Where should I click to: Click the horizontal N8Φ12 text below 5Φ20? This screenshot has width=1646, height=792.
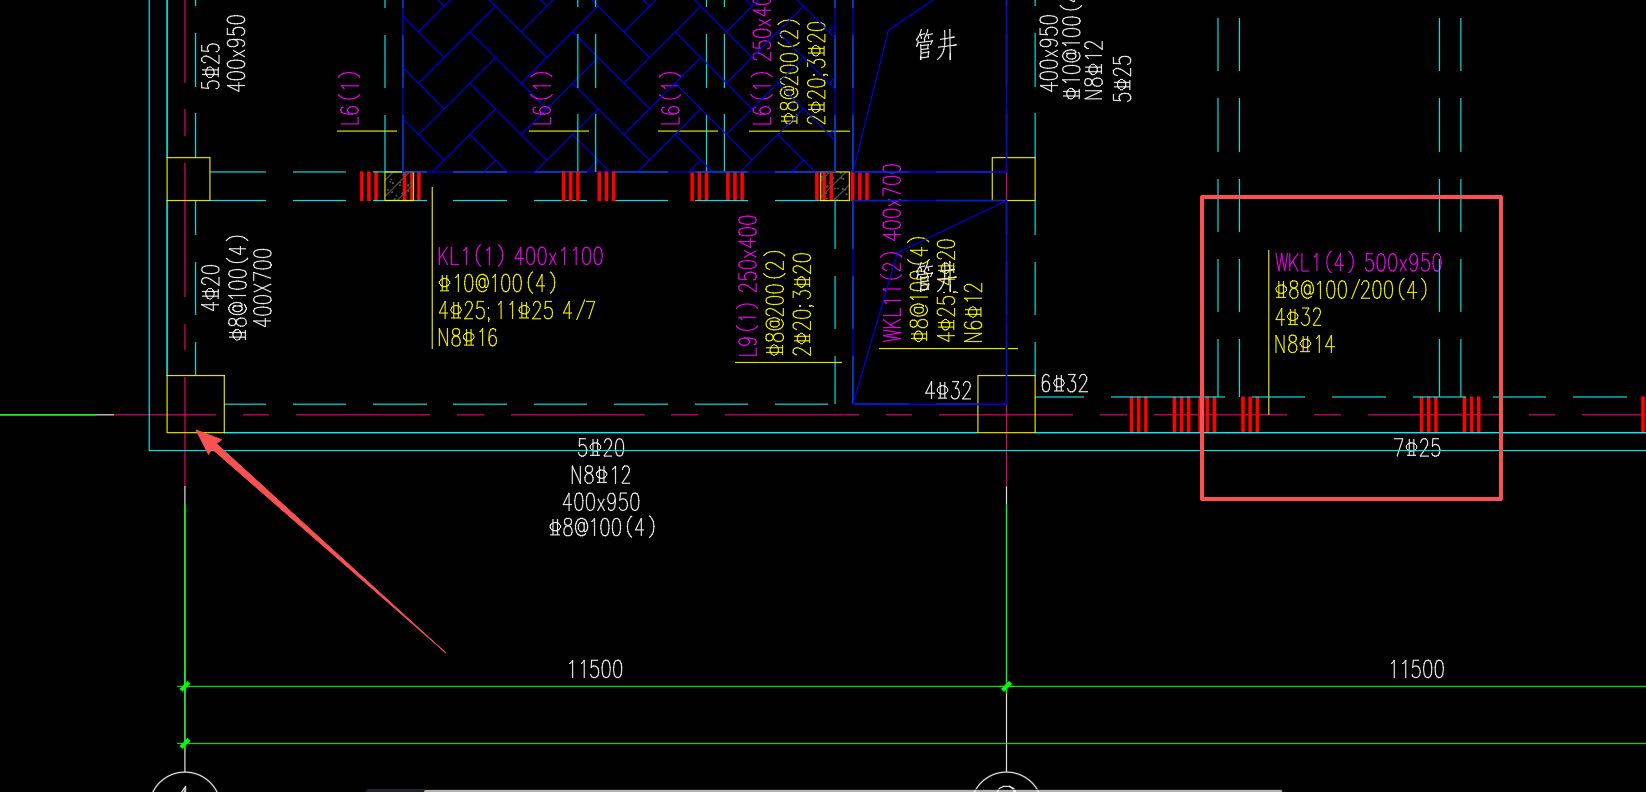pos(601,475)
